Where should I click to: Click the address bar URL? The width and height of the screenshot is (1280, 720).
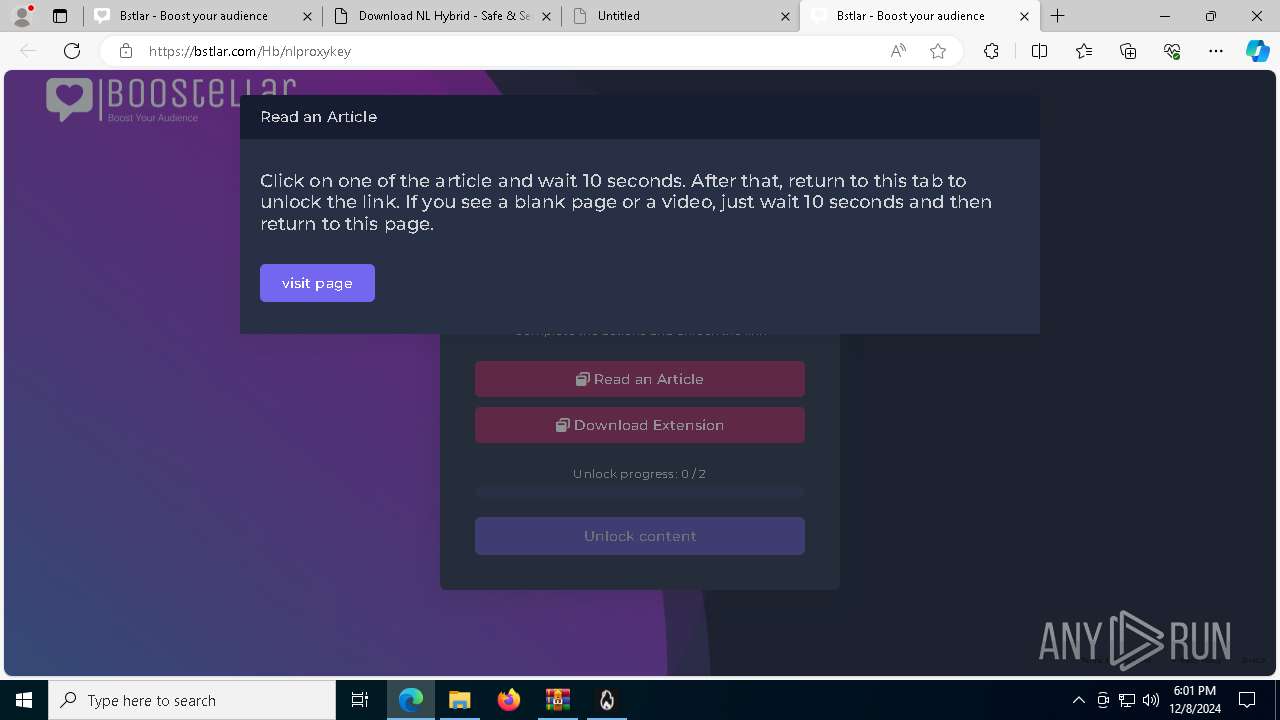pos(250,51)
